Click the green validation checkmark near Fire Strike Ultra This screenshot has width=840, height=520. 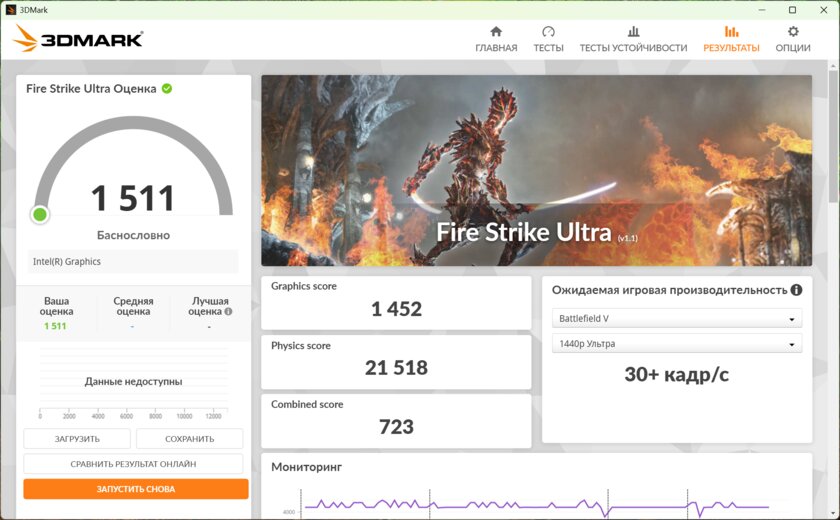coord(167,88)
